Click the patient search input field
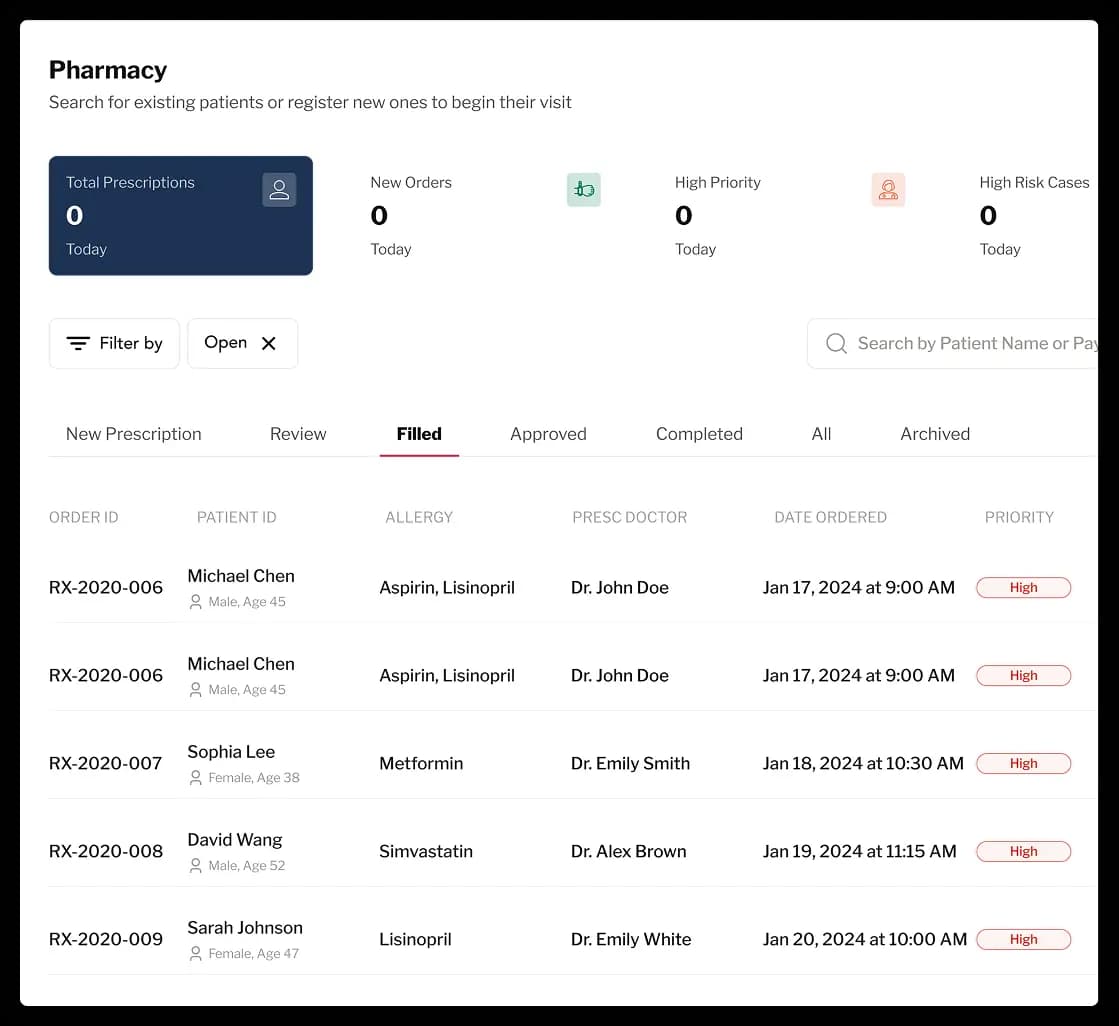Image resolution: width=1119 pixels, height=1026 pixels. [x=970, y=343]
